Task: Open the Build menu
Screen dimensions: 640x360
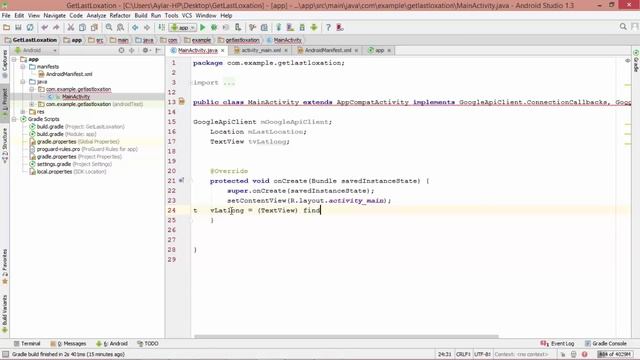Action: [141, 16]
